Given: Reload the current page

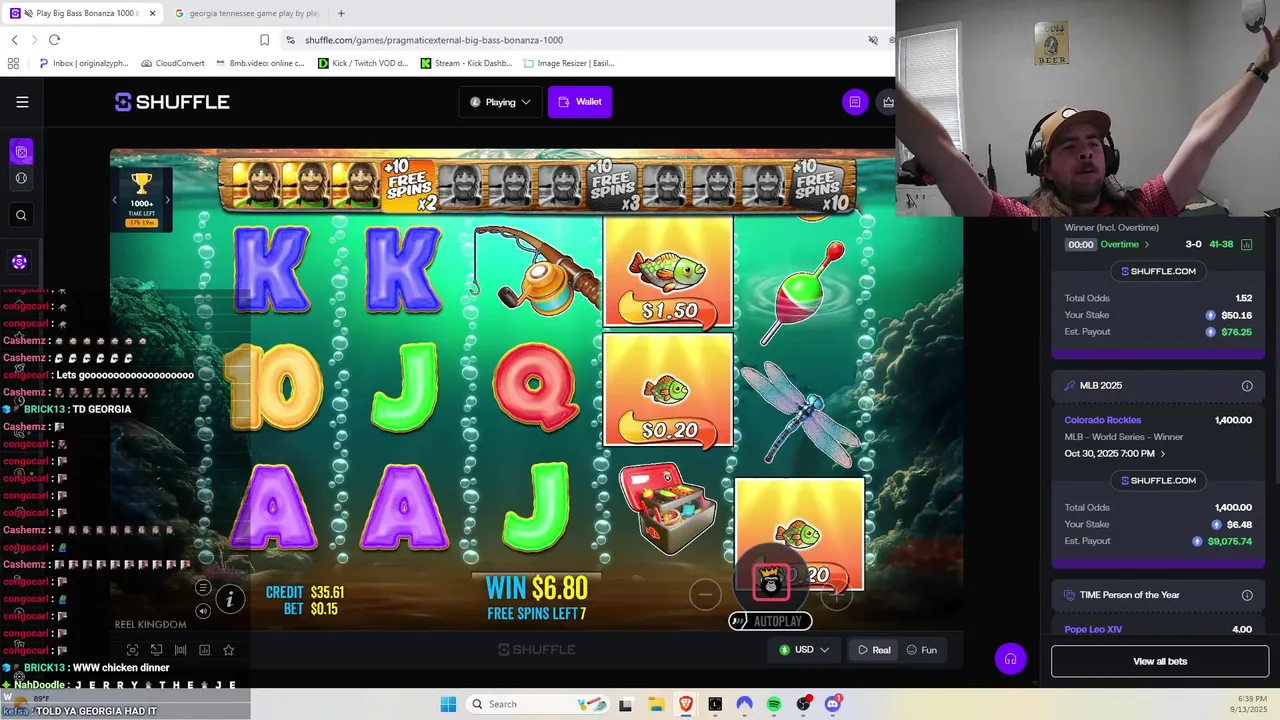Looking at the screenshot, I should point(54,40).
